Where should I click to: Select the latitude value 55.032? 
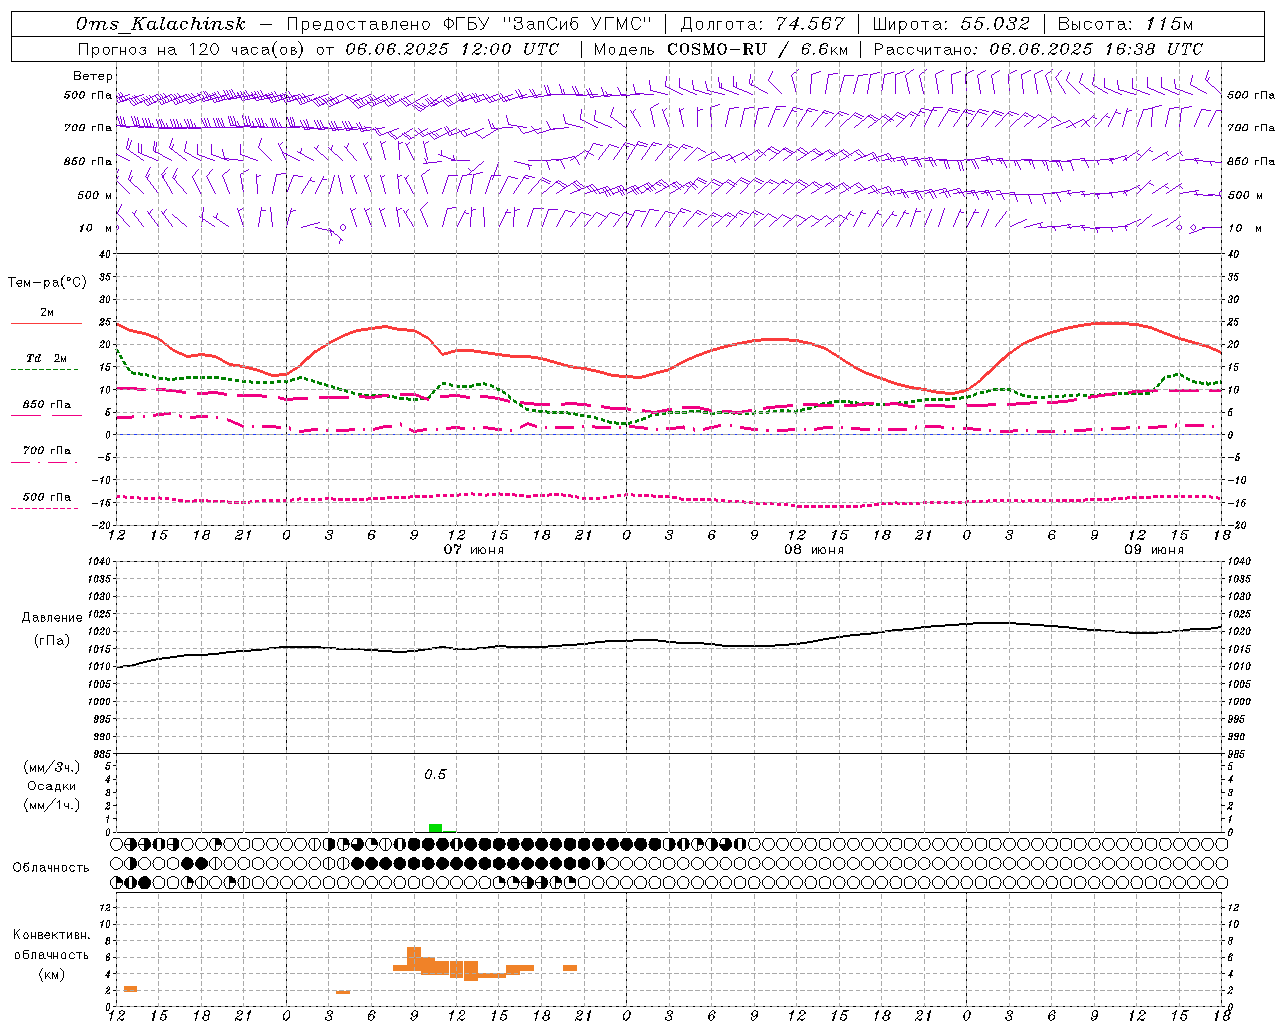point(995,24)
